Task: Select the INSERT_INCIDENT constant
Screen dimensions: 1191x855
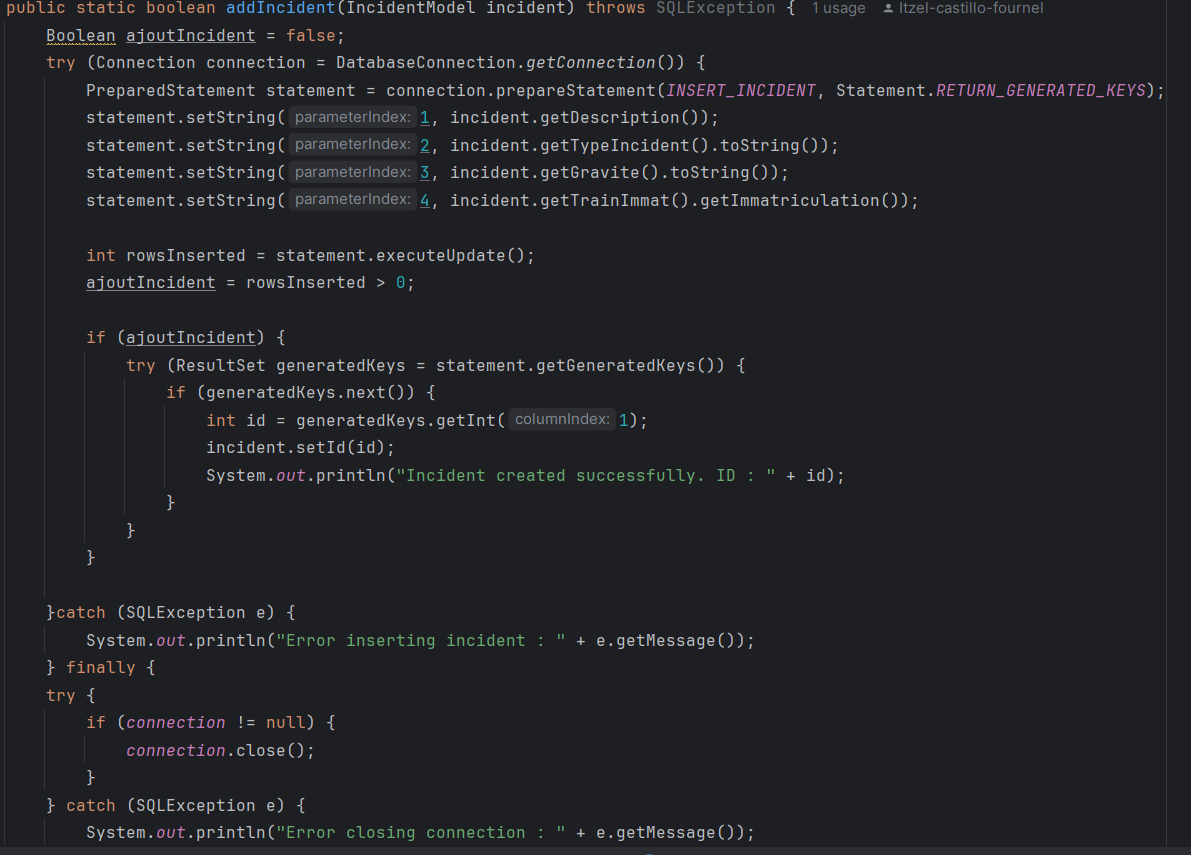Action: click(x=740, y=89)
